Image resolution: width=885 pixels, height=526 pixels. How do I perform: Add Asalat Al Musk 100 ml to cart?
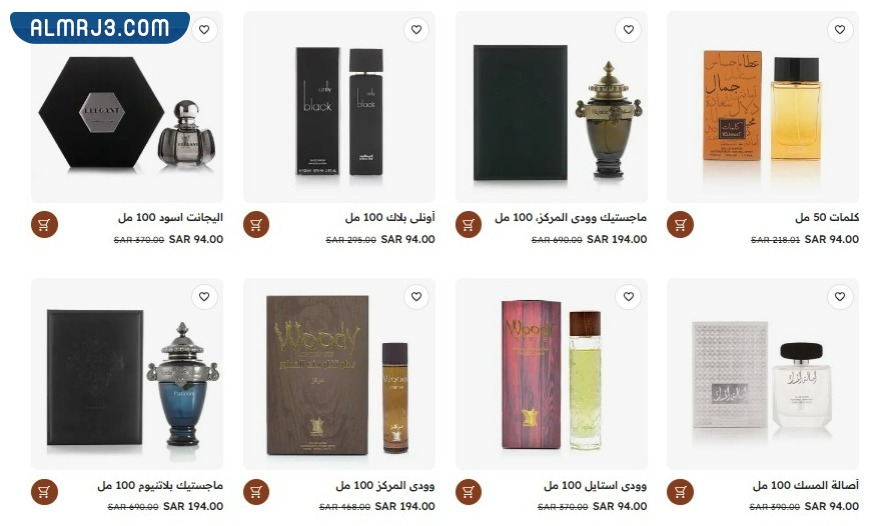tap(680, 492)
